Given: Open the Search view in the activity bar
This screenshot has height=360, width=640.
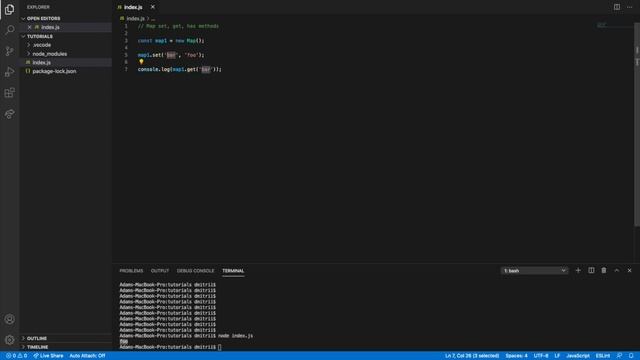Looking at the screenshot, I should (x=9, y=30).
